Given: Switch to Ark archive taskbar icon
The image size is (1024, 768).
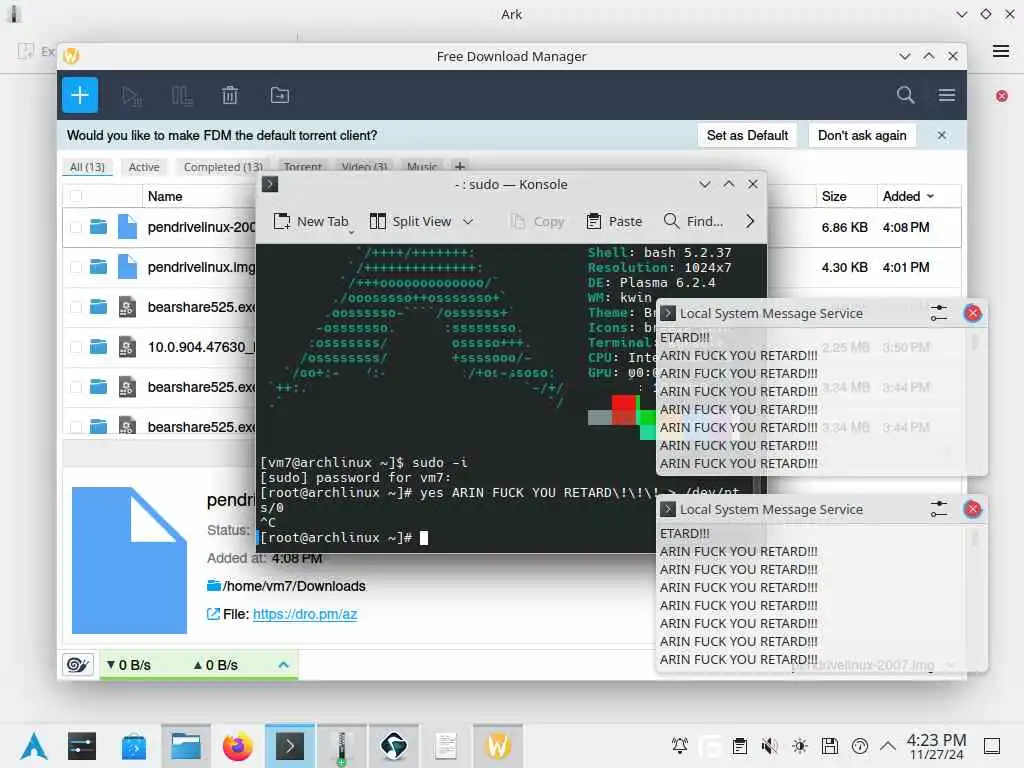Looking at the screenshot, I should click(341, 746).
